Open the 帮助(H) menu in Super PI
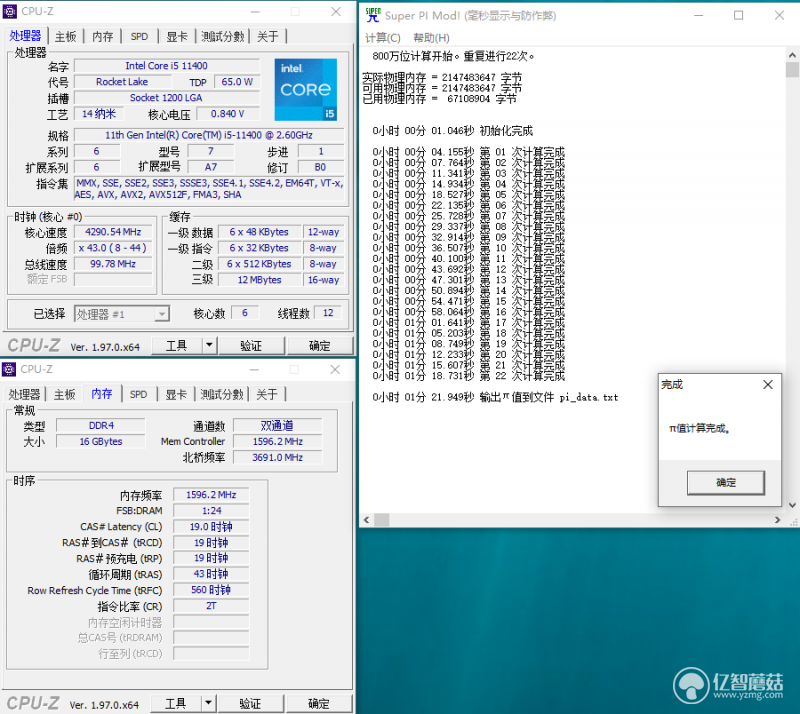Image resolution: width=800 pixels, height=714 pixels. pyautogui.click(x=431, y=38)
